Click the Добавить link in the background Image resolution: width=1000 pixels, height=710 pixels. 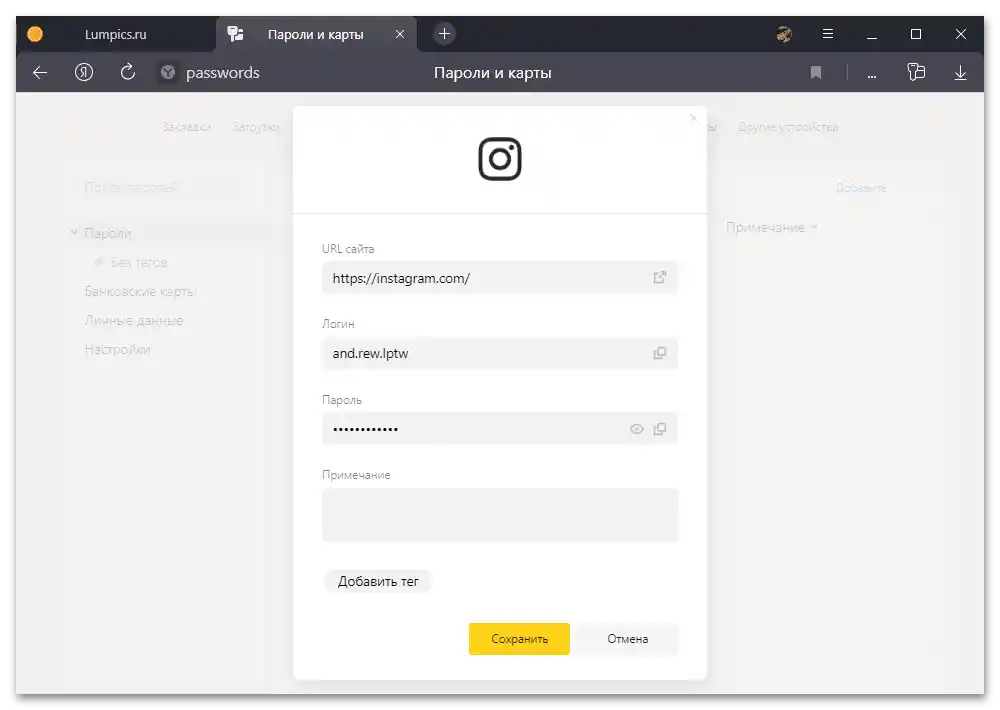pyautogui.click(x=860, y=188)
